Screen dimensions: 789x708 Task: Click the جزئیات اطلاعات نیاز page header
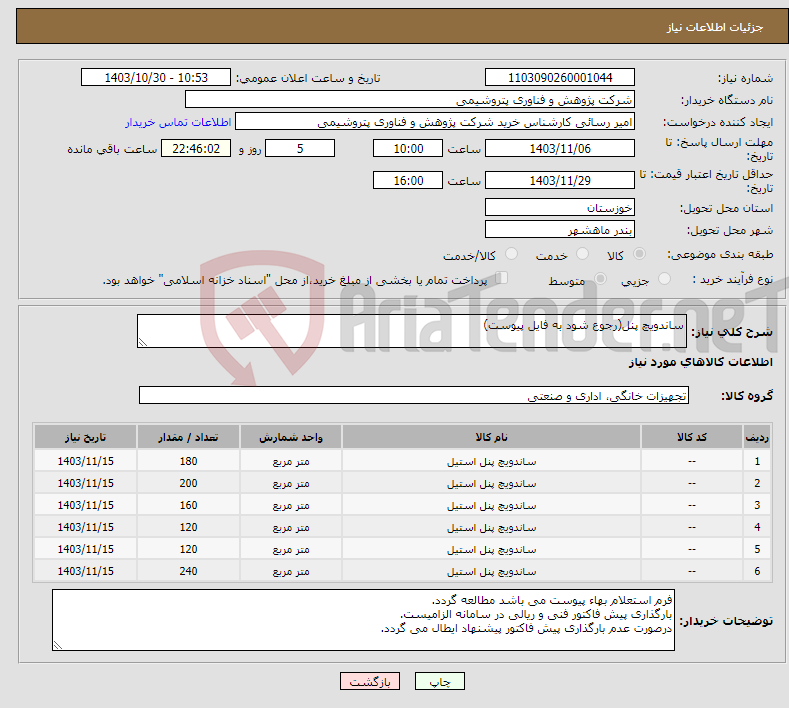[715, 27]
